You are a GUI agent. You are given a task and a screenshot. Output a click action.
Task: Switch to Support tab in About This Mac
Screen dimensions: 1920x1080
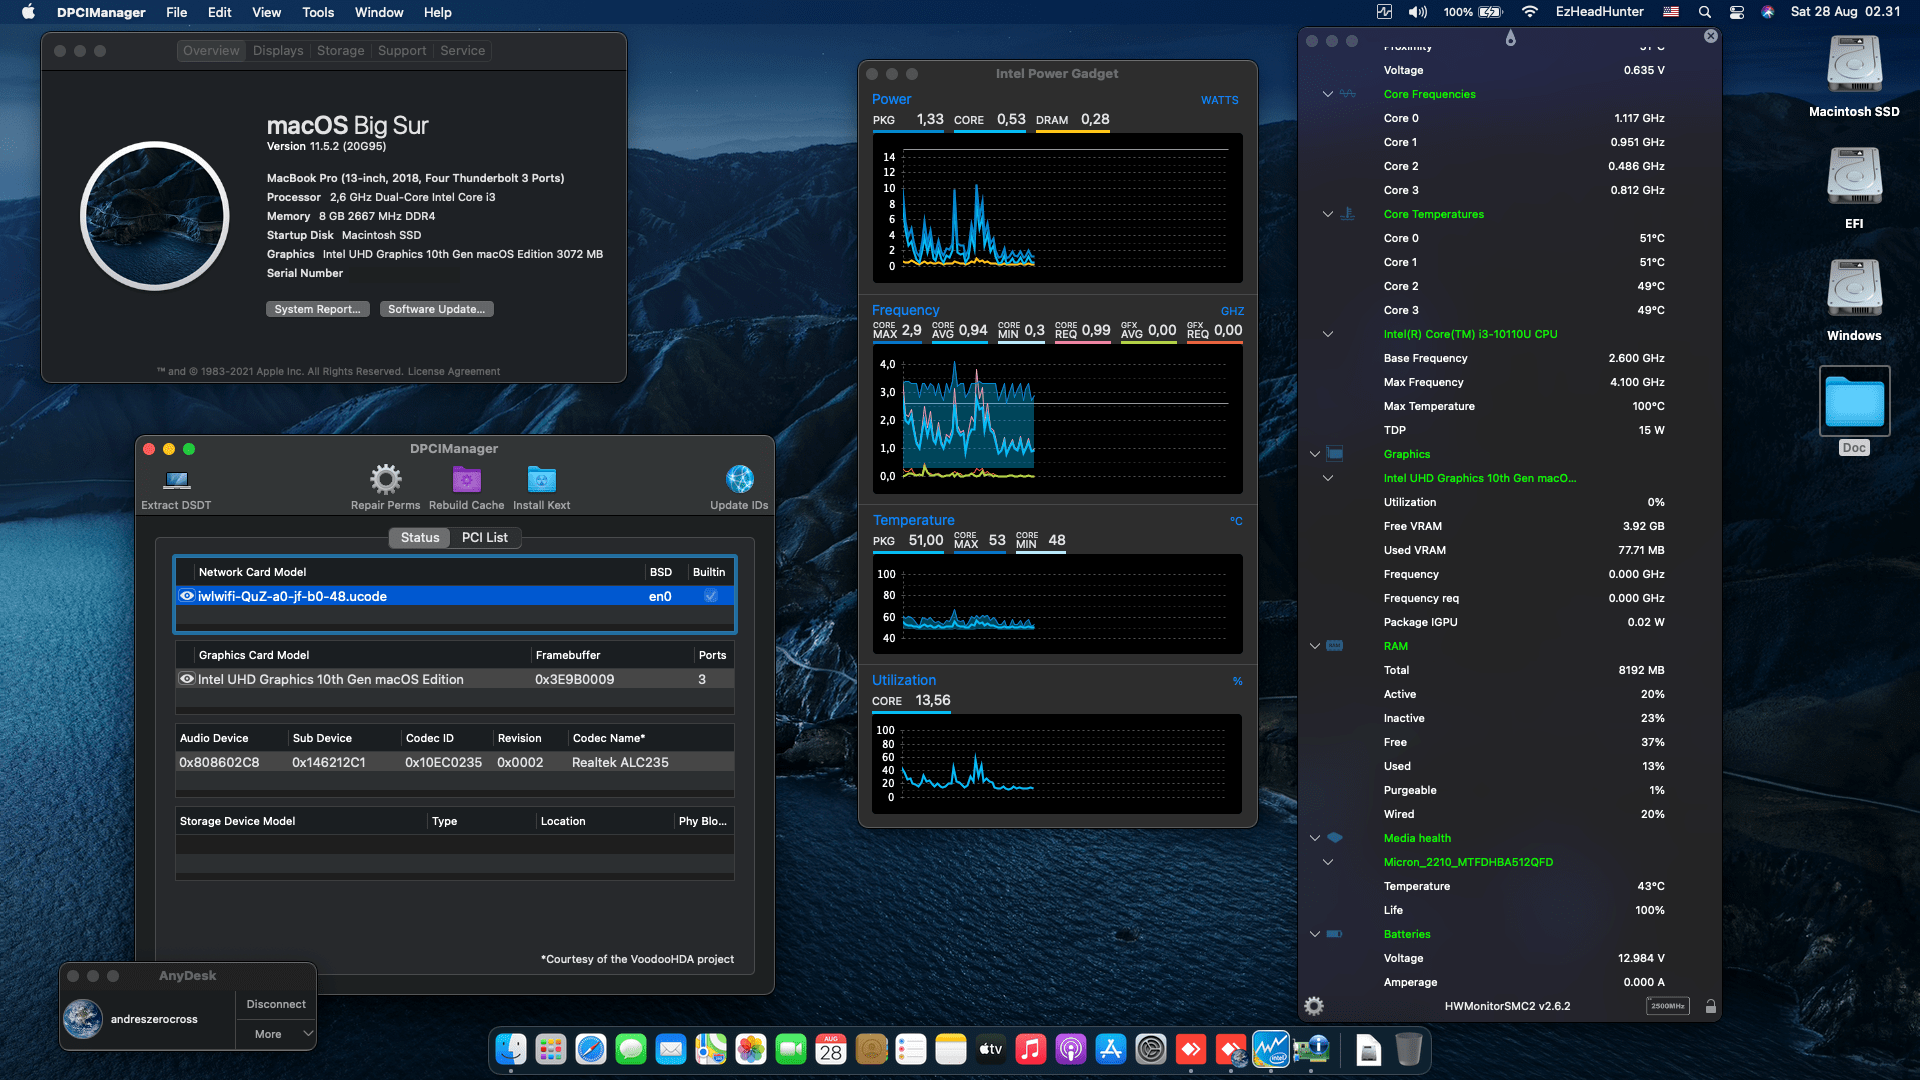[402, 51]
